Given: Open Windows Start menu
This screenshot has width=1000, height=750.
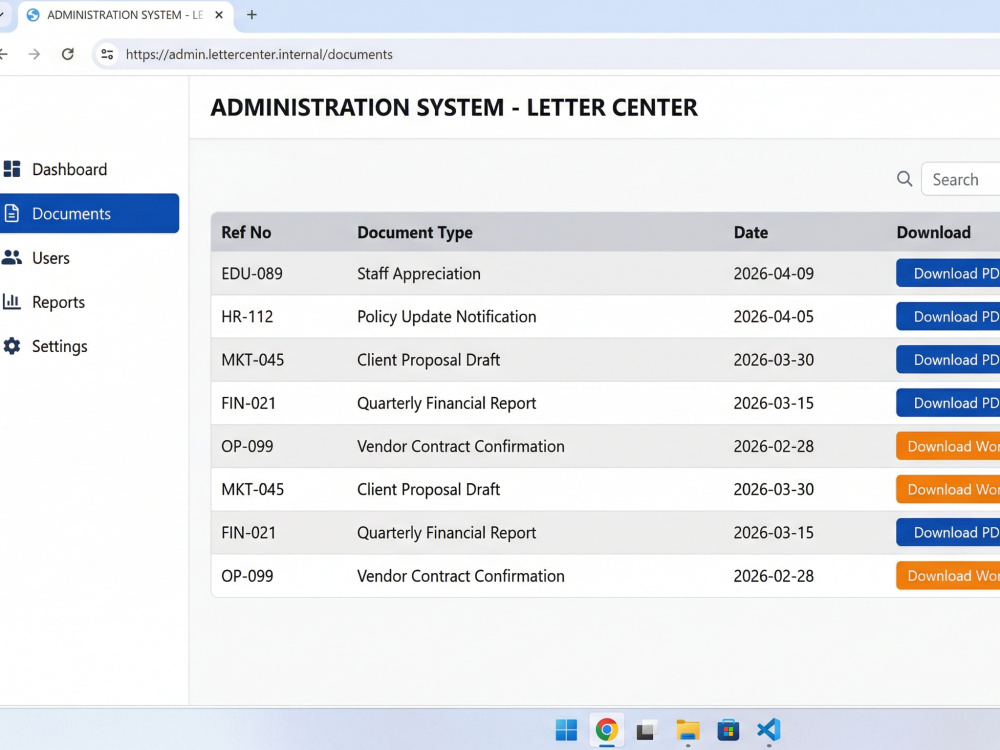Looking at the screenshot, I should tap(566, 730).
